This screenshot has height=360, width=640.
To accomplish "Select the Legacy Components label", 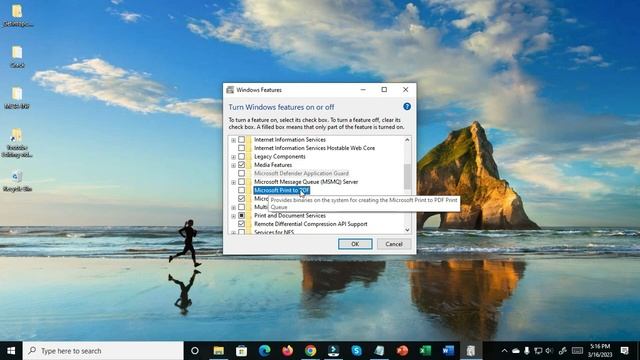I will click(280, 156).
